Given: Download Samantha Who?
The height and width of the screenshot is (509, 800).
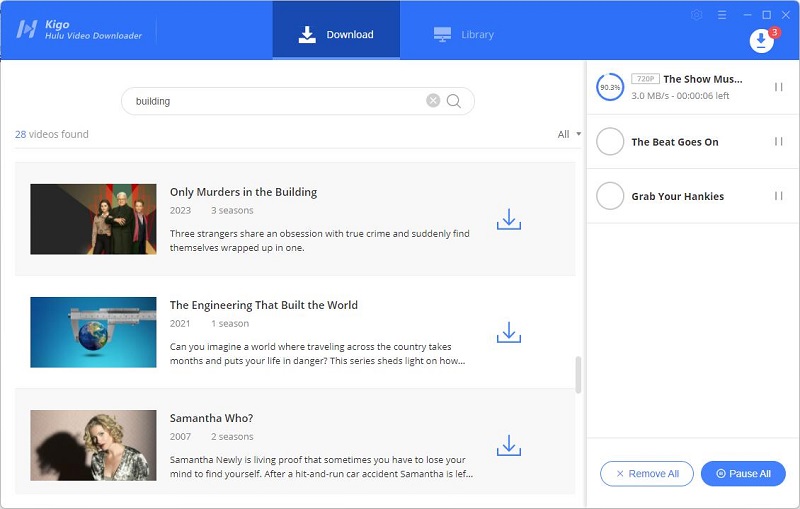Looking at the screenshot, I should [x=509, y=446].
